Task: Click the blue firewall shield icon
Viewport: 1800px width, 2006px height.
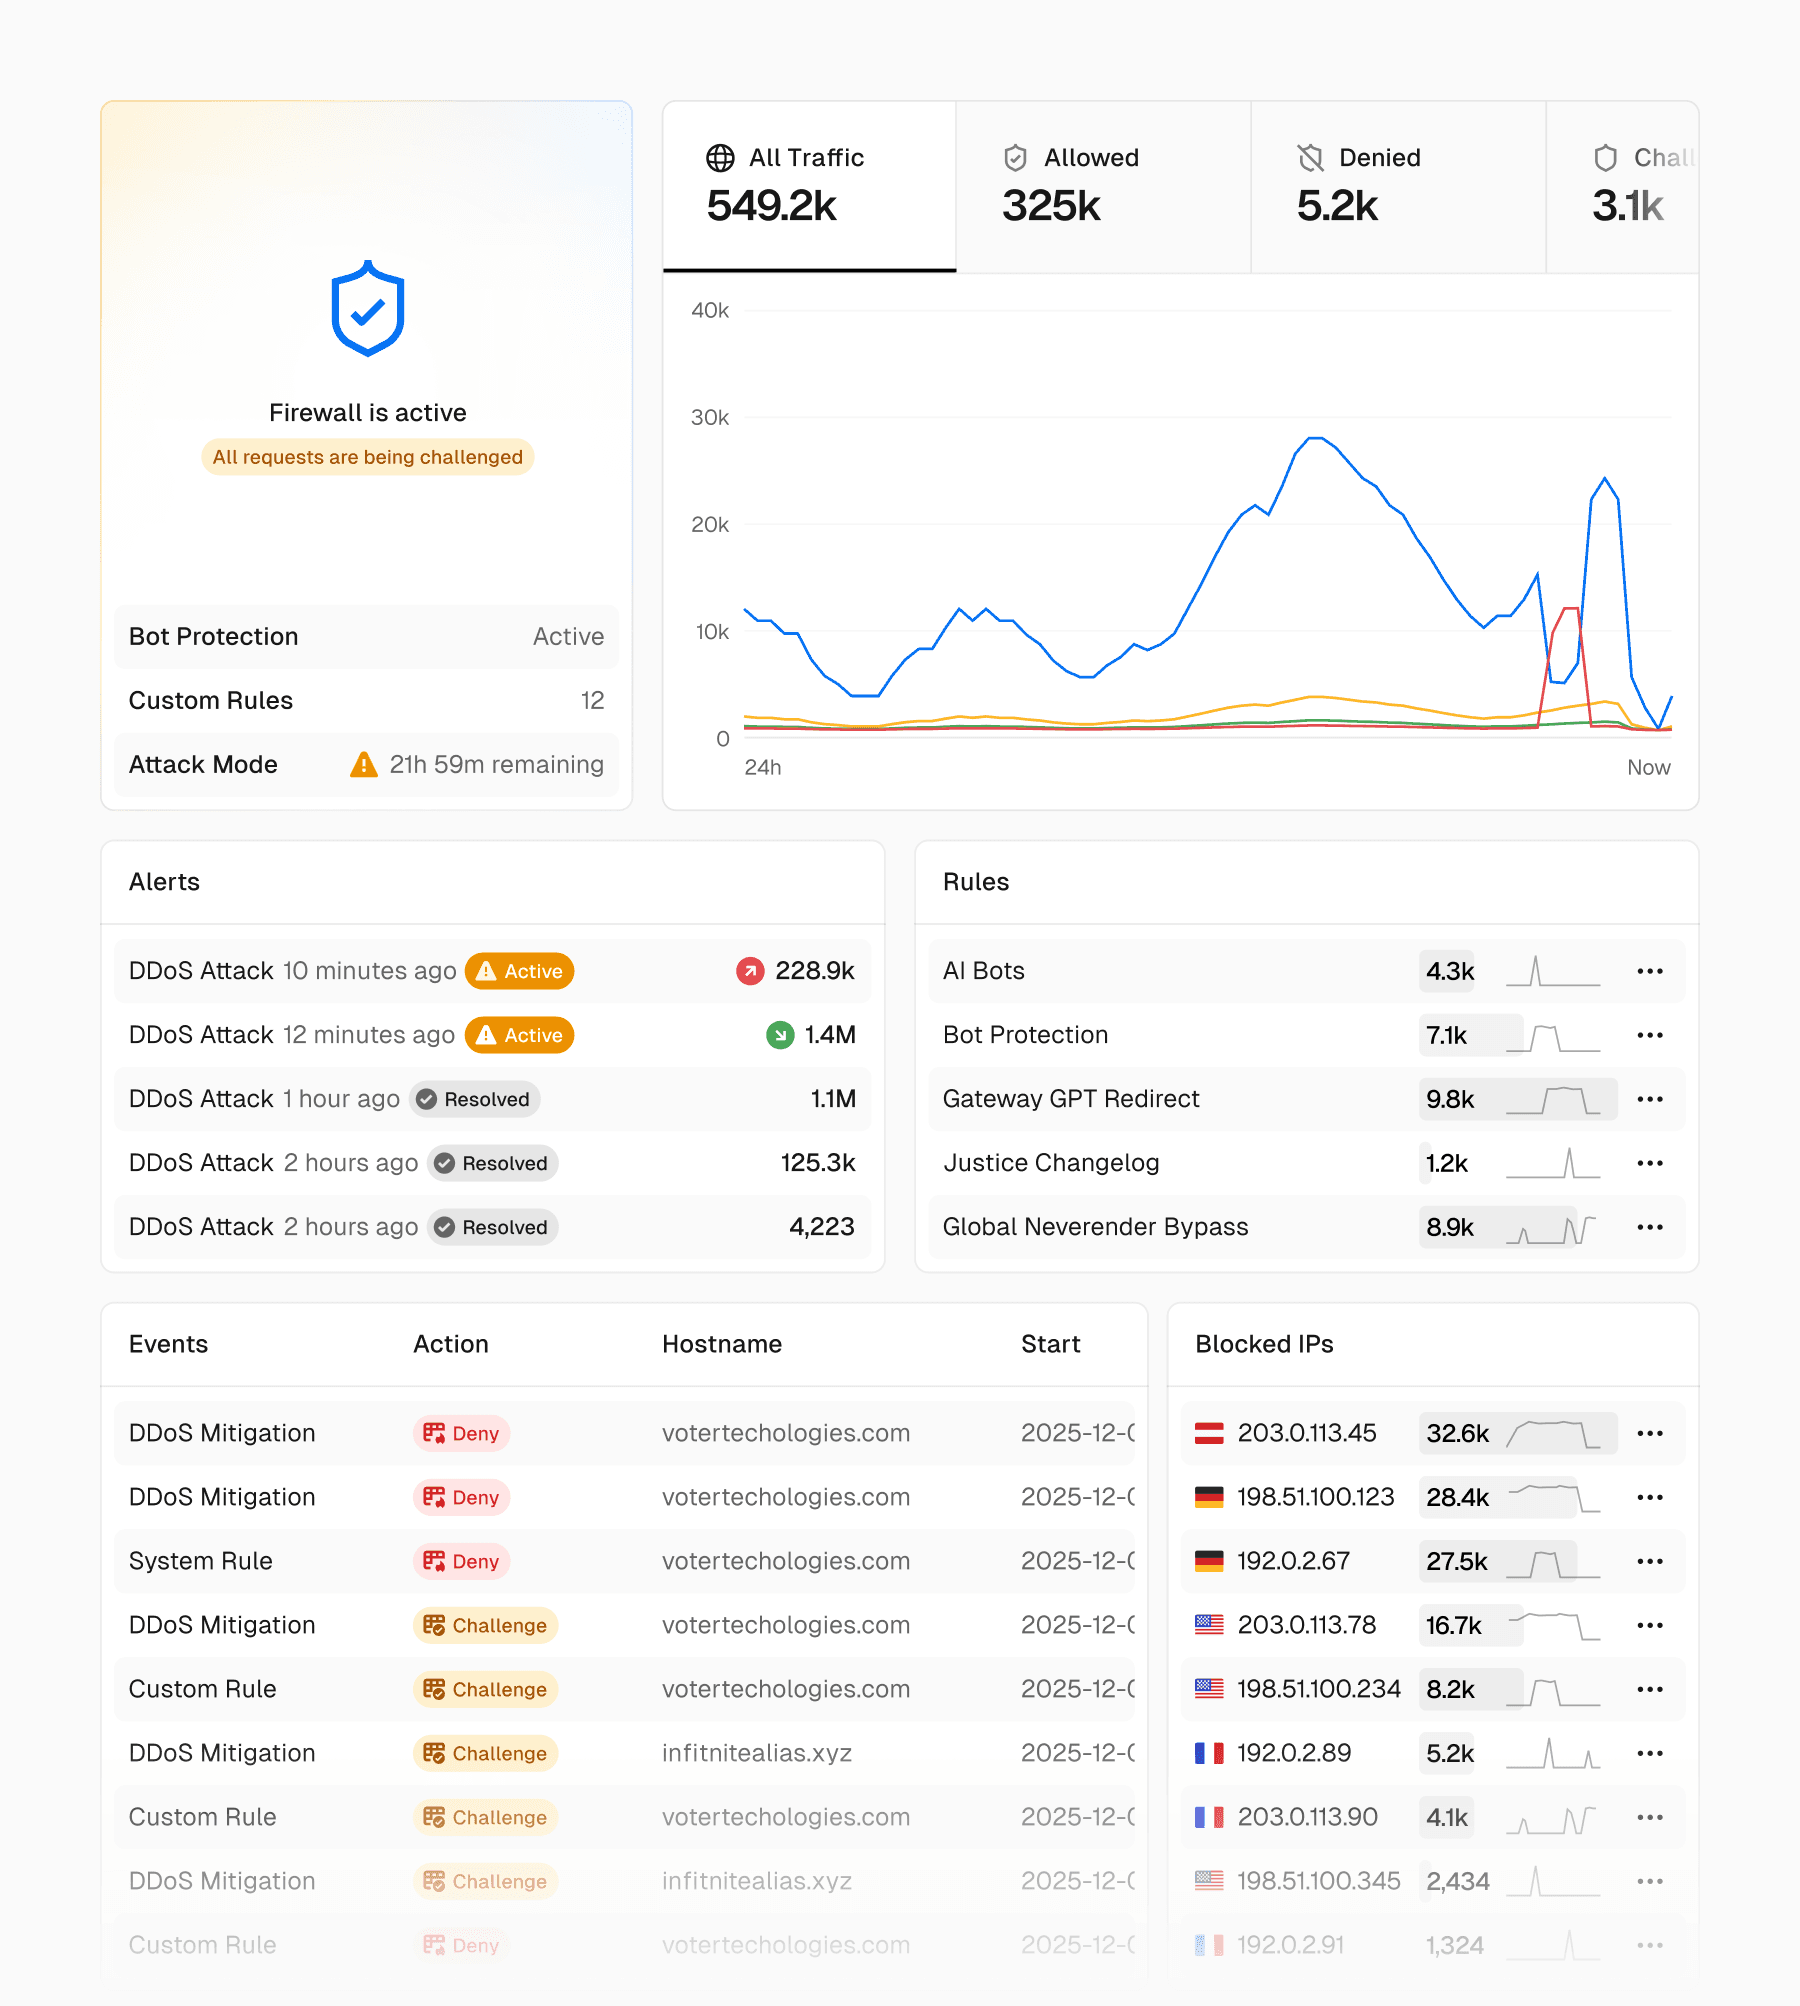Action: click(367, 309)
